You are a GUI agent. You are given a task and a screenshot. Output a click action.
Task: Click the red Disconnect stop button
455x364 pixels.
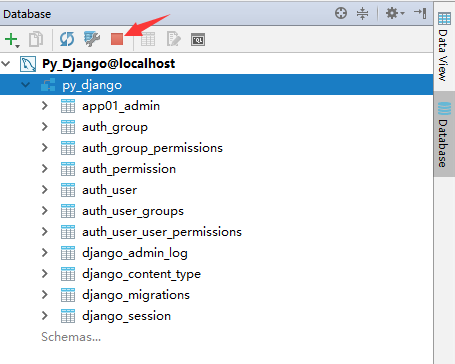click(117, 39)
